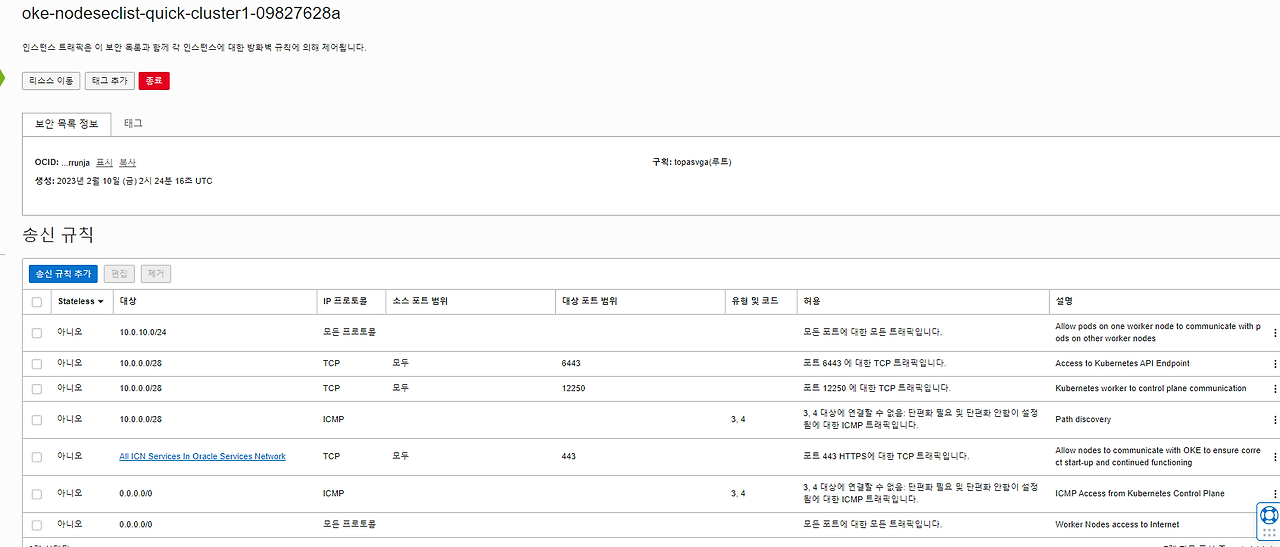The height and width of the screenshot is (547, 1280).
Task: Switch to the 태그 tab
Action: (133, 123)
